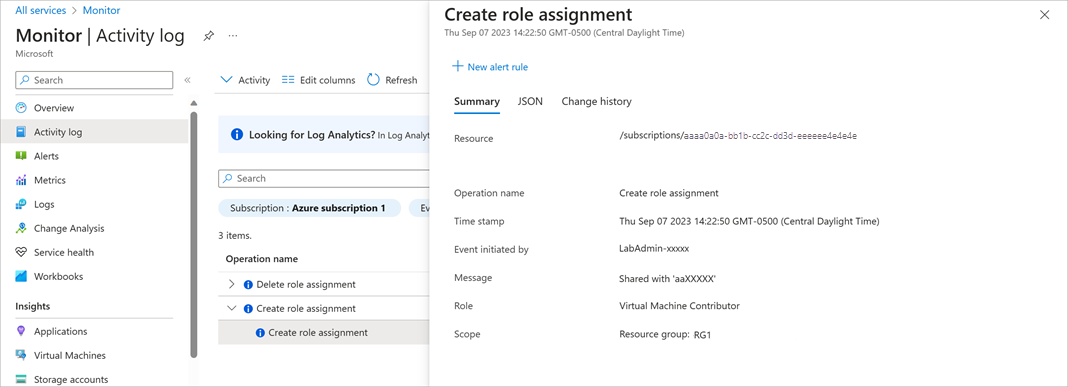Close the Create role assignment panel
Image resolution: width=1068 pixels, height=387 pixels.
point(1044,15)
